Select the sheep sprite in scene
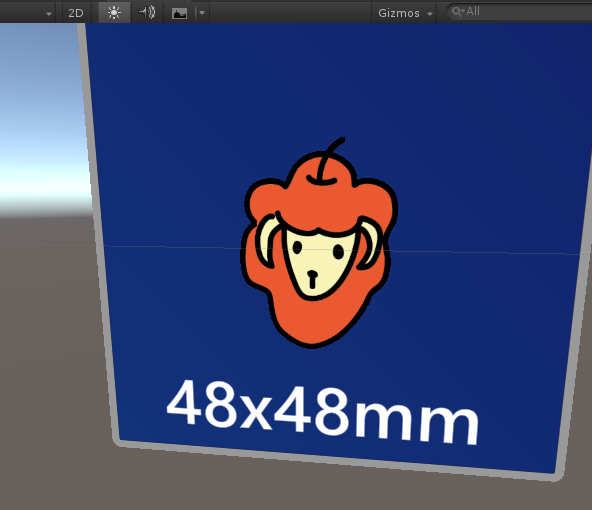Viewport: 592px width, 510px height. pos(319,243)
